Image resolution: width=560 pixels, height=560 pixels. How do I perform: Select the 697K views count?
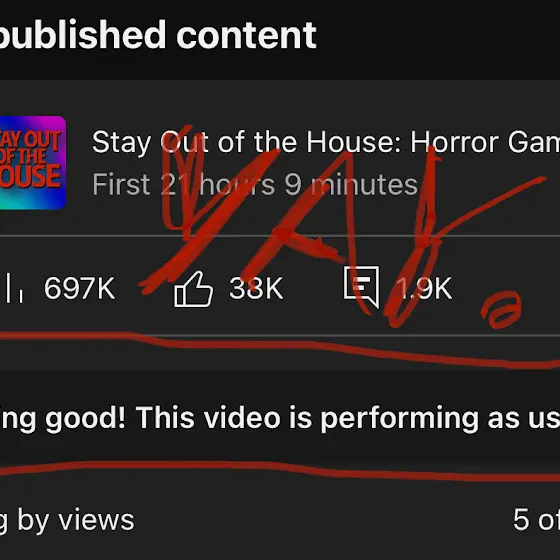80,288
